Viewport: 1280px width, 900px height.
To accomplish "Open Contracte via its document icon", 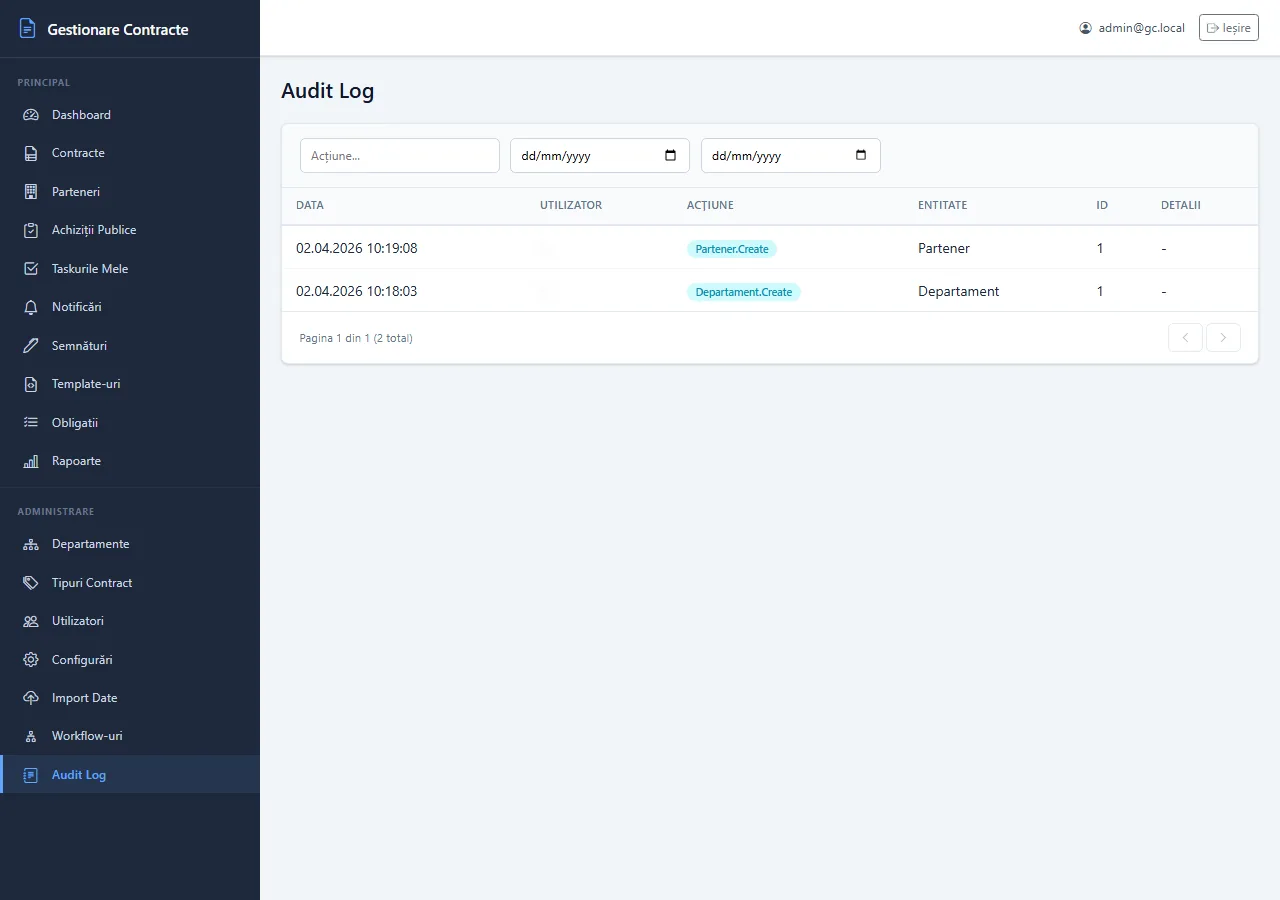I will tap(31, 153).
